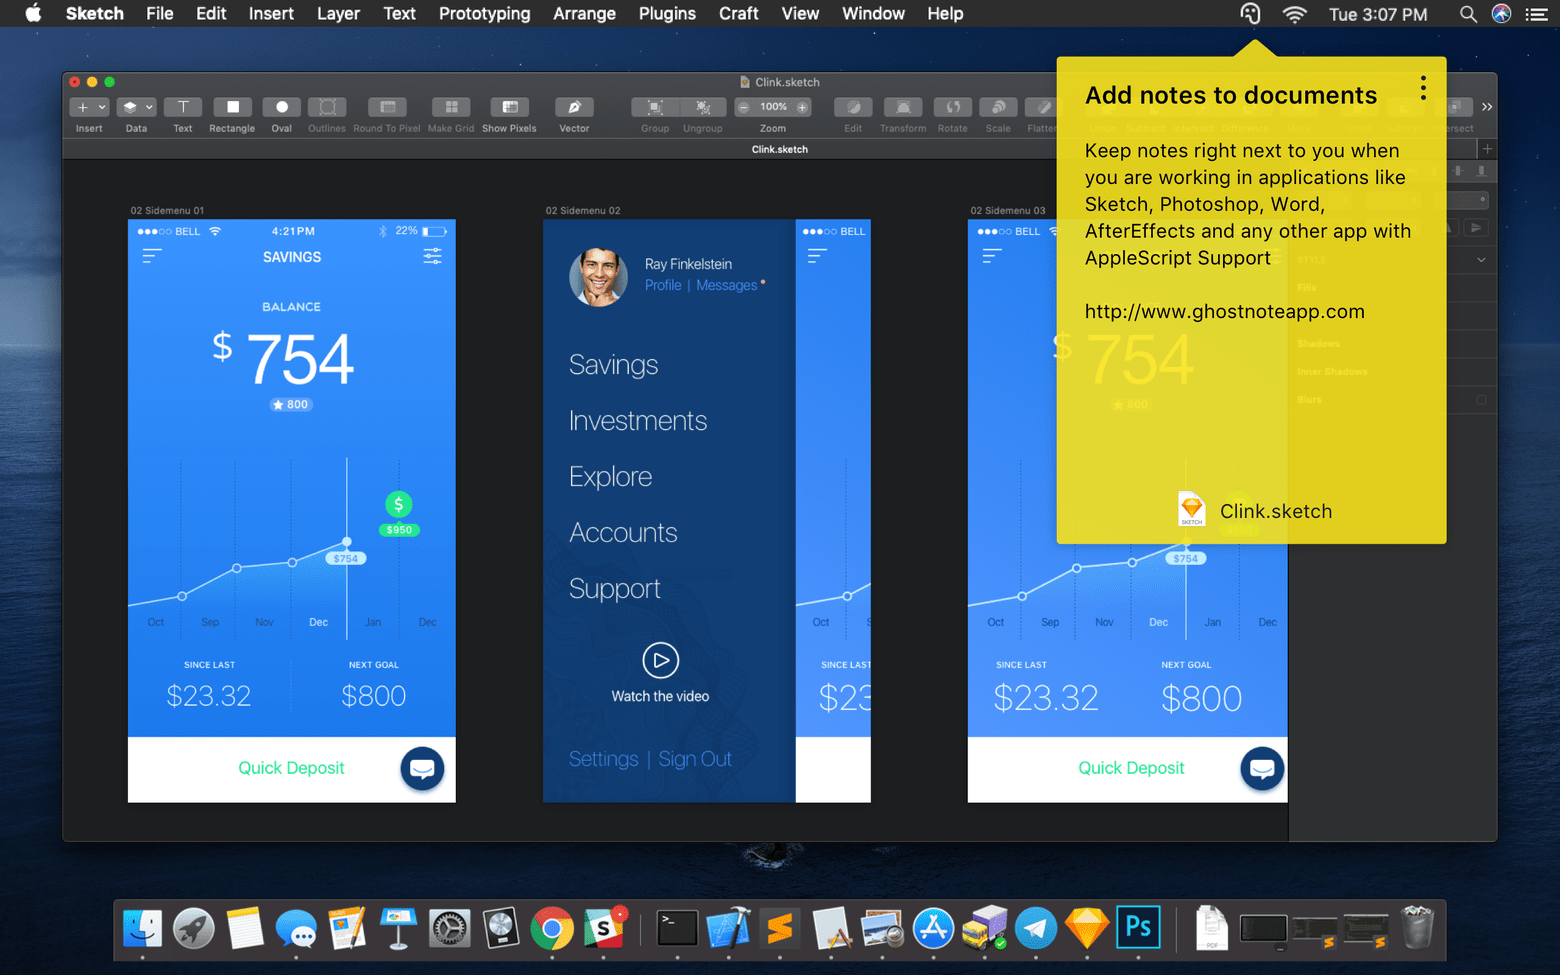Click chat bubble button on Sidemenu 03 artboard
The image size is (1560, 975).
pyautogui.click(x=1262, y=769)
